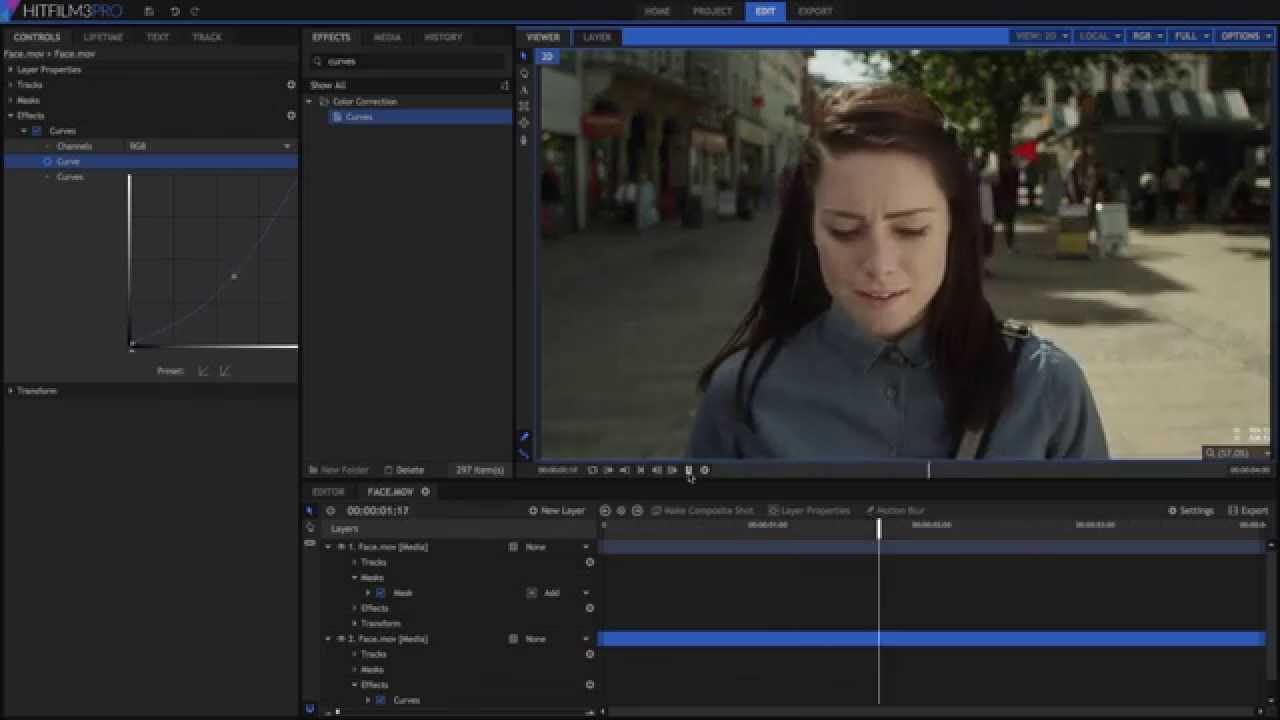Screen dimensions: 1280x720
Task: Click the first curve preset icon
Action: [203, 371]
